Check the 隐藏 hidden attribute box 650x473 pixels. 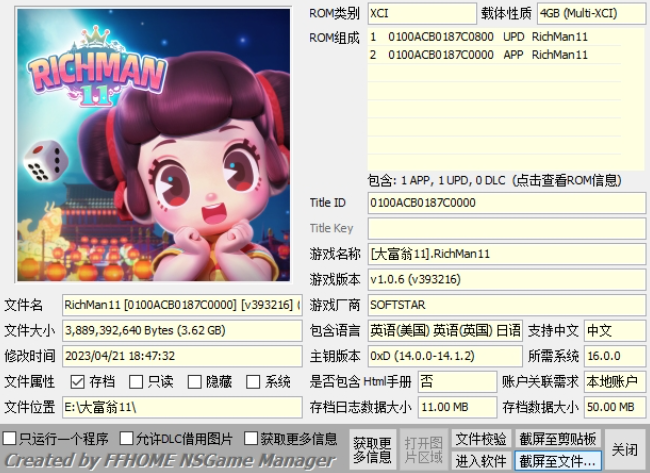[194, 382]
